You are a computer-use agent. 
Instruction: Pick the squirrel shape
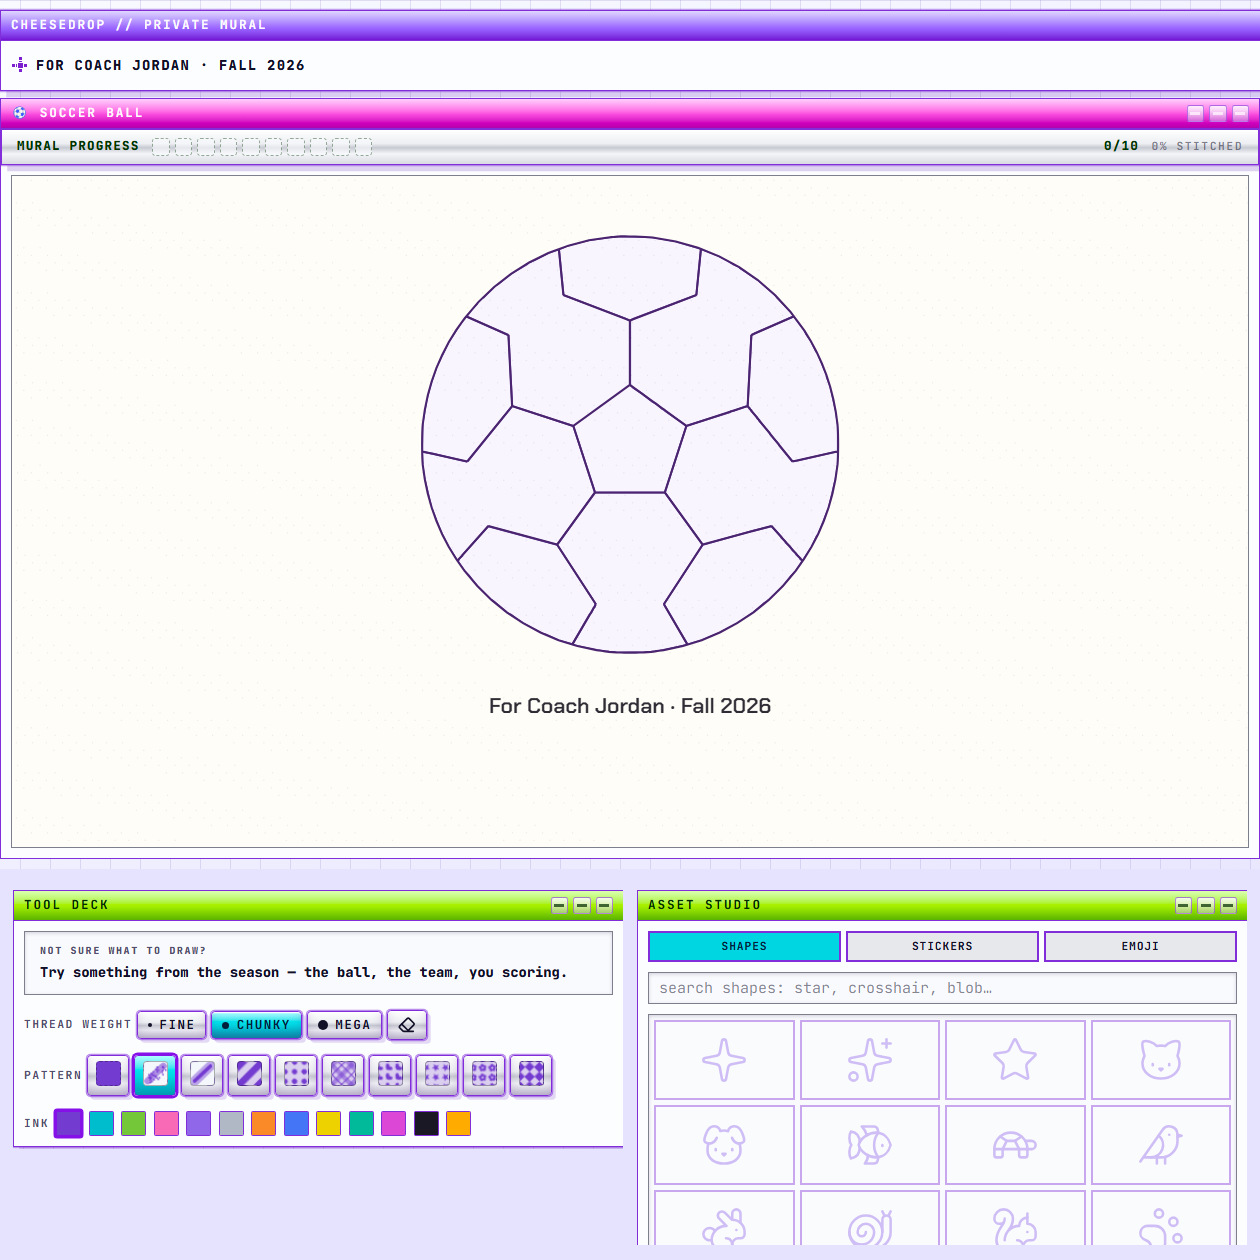(x=1015, y=1219)
